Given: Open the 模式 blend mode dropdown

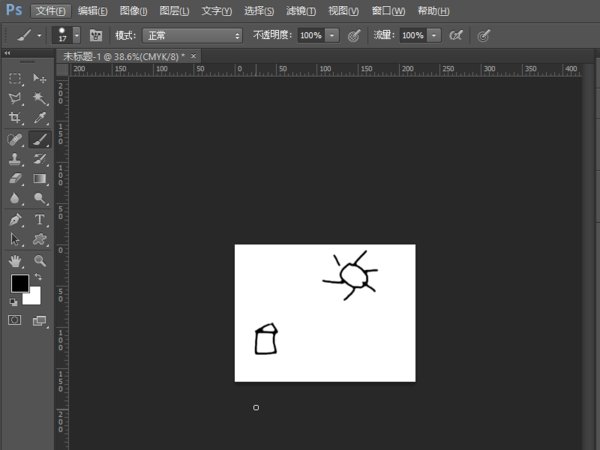Looking at the screenshot, I should tap(193, 35).
